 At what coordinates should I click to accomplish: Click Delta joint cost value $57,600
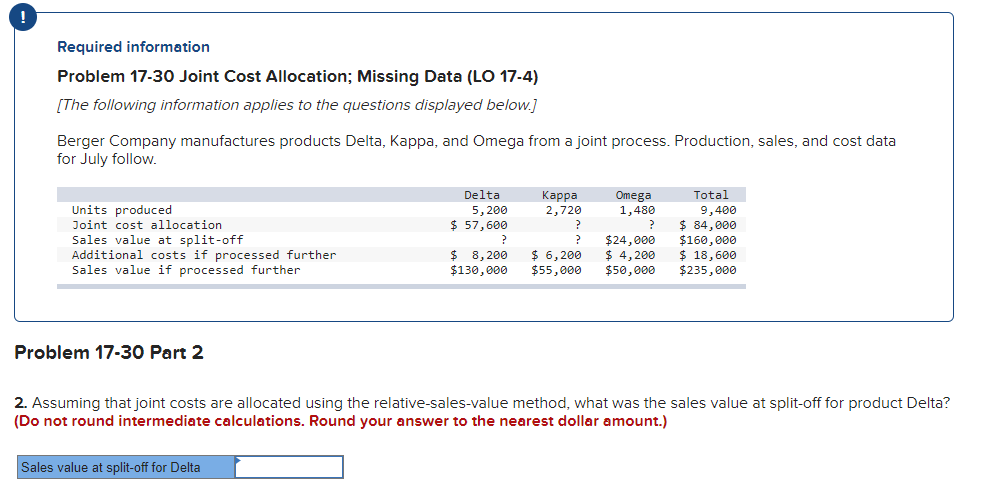point(479,225)
